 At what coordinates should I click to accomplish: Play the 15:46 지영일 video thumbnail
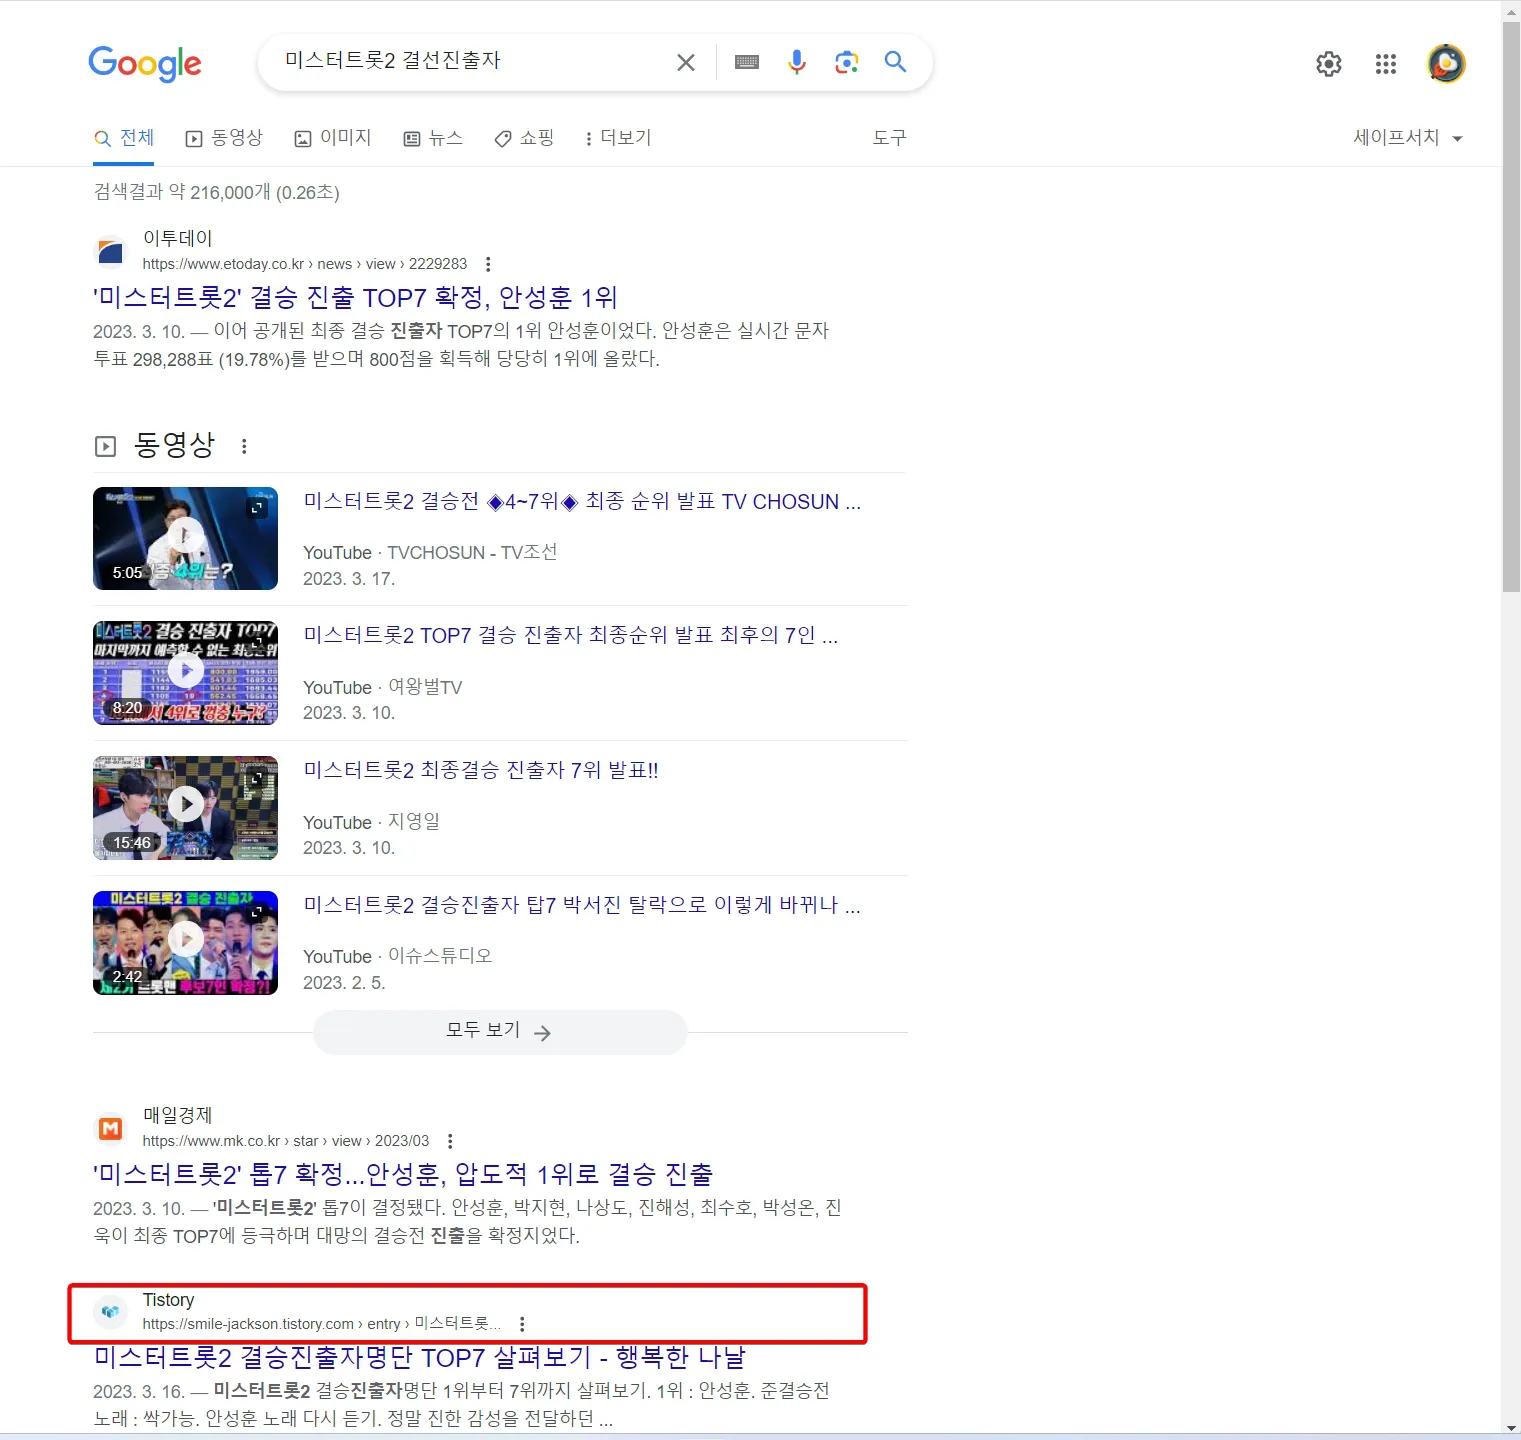185,808
